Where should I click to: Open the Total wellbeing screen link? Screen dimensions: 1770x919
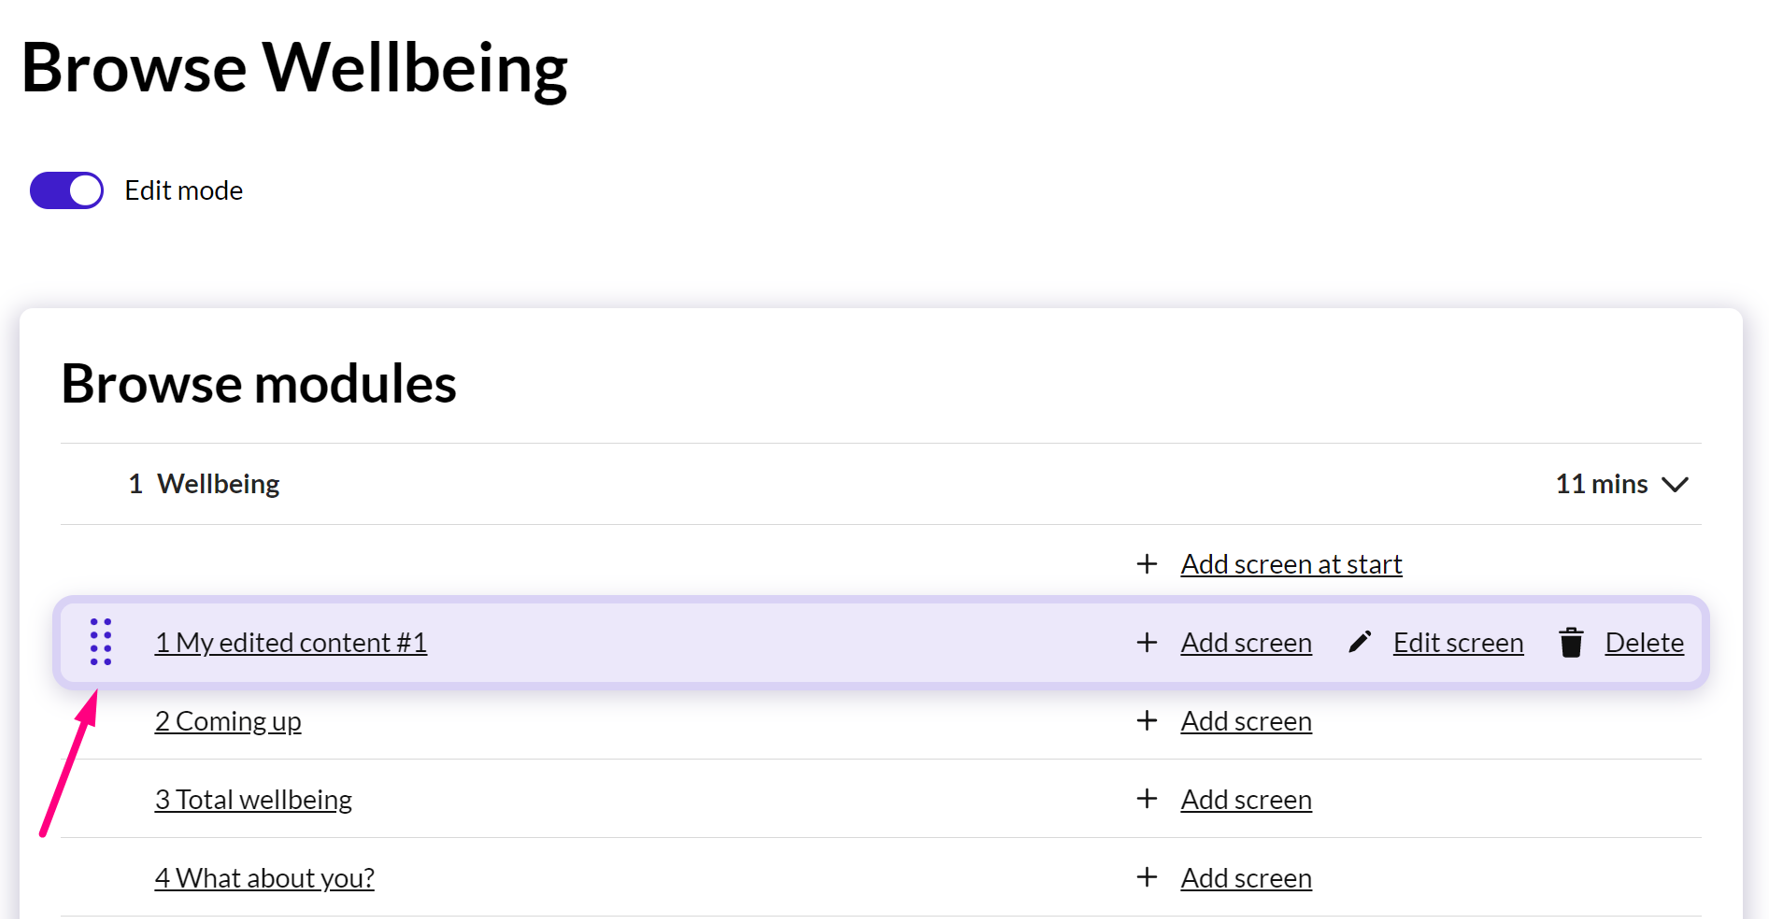tap(253, 799)
